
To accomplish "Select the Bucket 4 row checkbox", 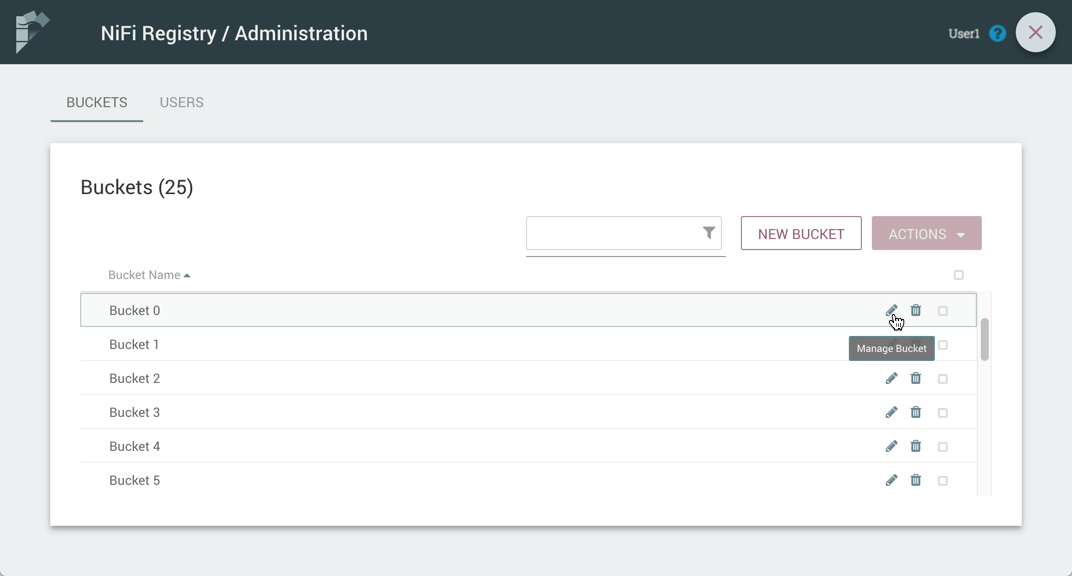I will [x=942, y=447].
